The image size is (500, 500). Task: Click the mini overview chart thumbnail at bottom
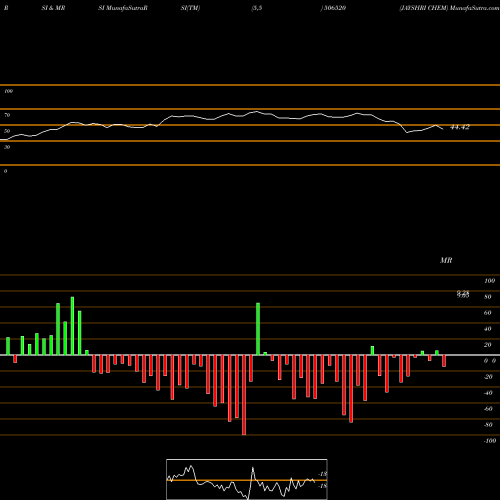click(247, 479)
